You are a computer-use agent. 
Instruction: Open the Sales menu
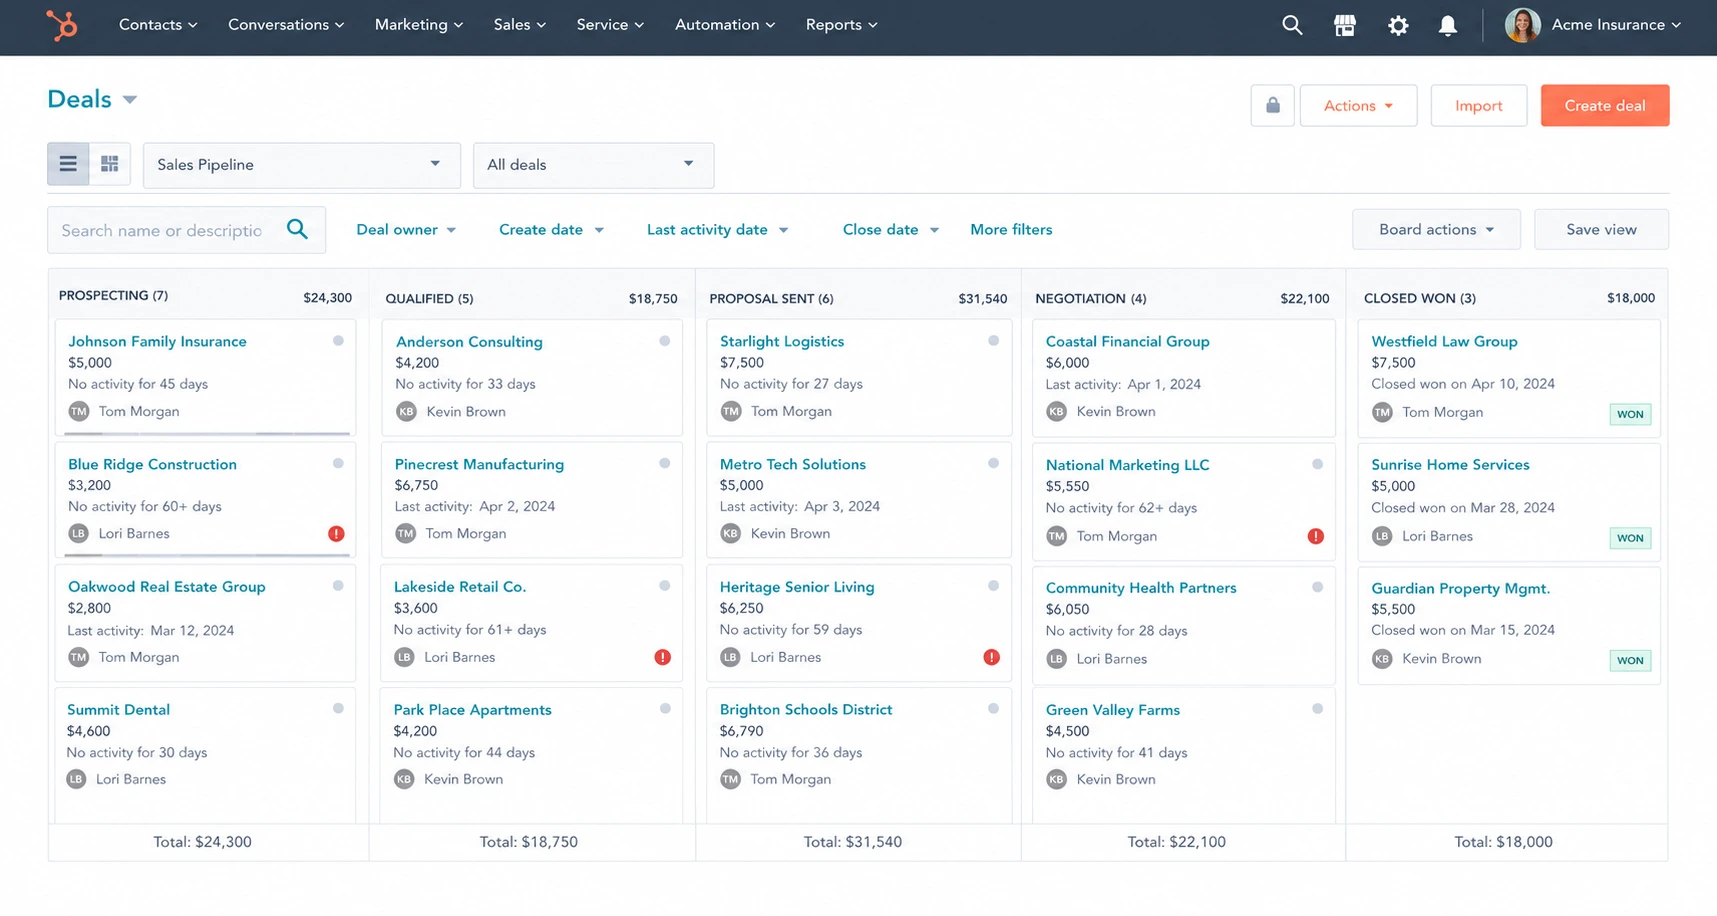click(x=520, y=25)
